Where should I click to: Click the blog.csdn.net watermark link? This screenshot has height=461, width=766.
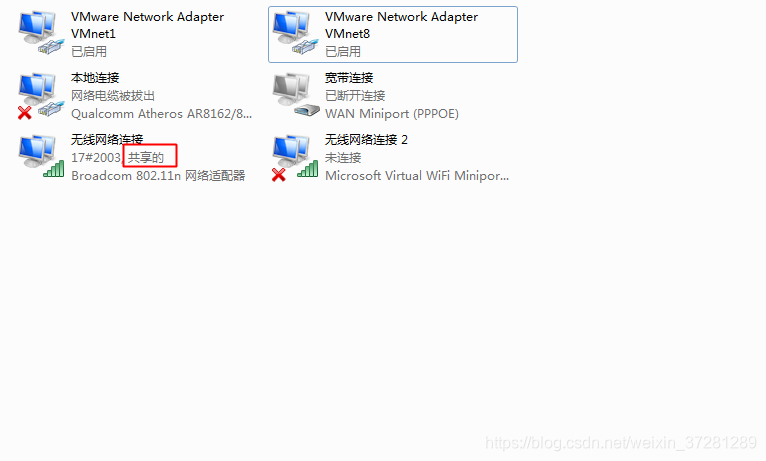(x=621, y=442)
